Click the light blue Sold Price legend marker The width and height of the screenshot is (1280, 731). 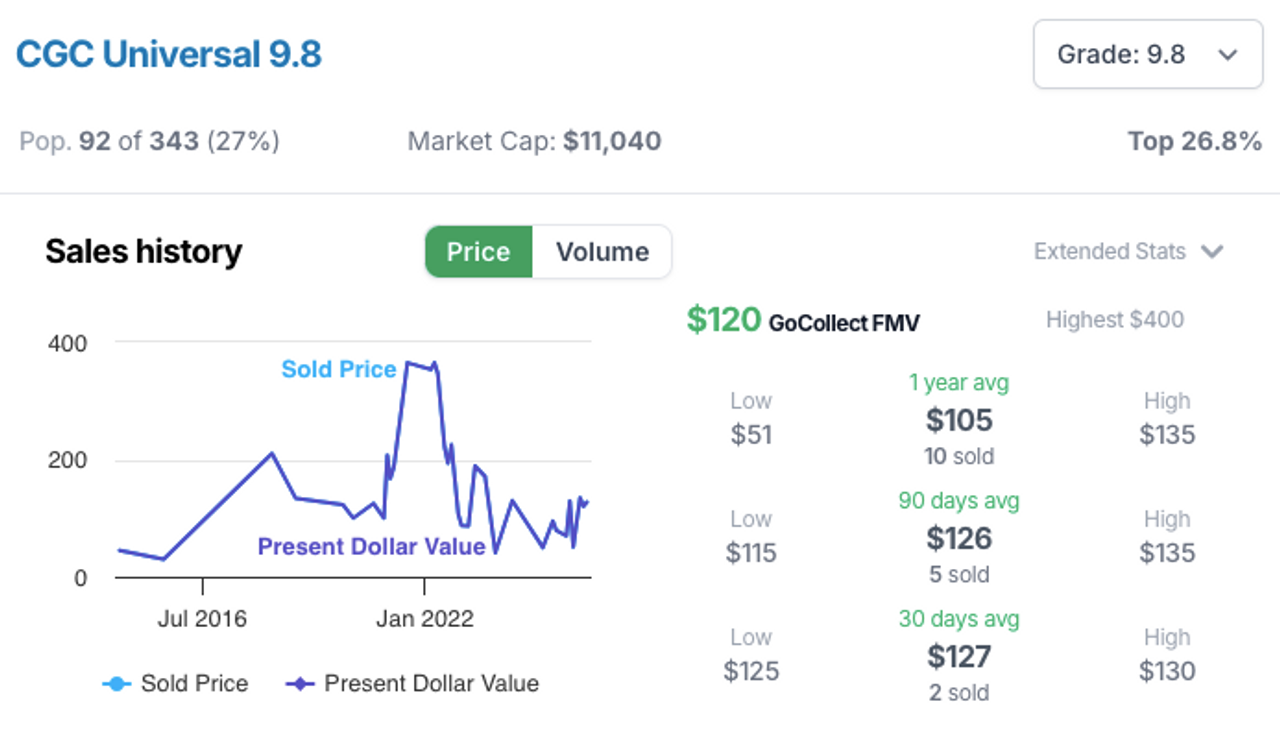pos(117,684)
